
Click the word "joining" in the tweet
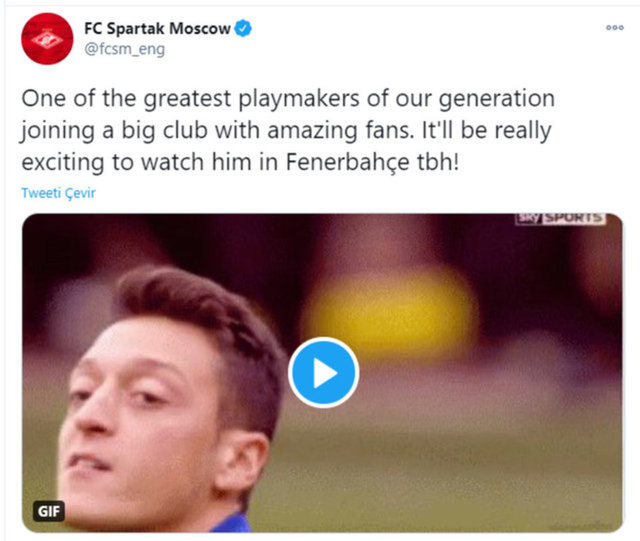coord(55,130)
